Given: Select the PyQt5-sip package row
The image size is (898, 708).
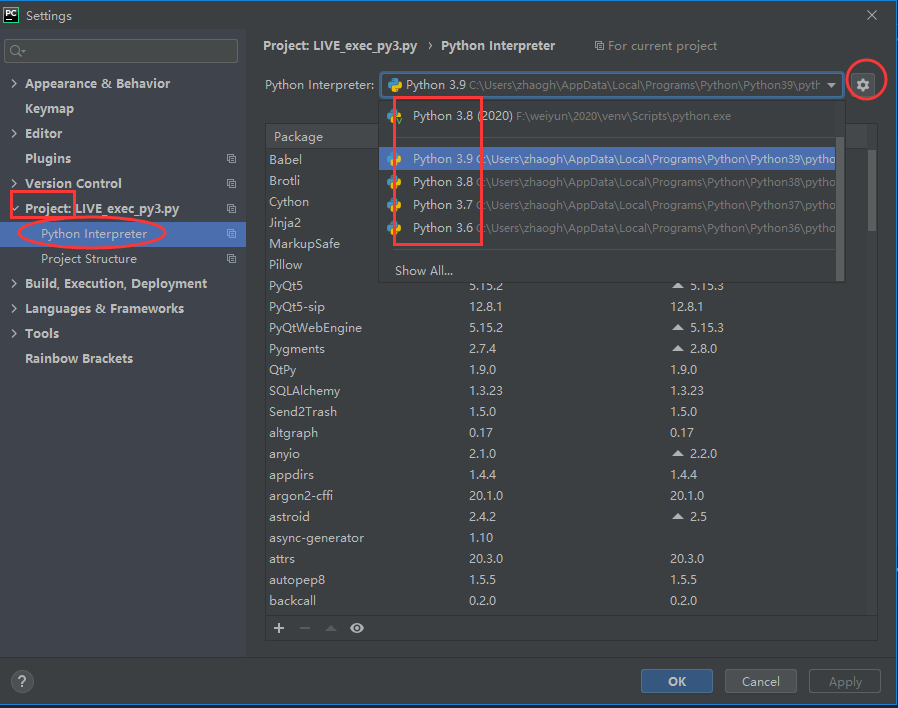Looking at the screenshot, I should tap(567, 307).
